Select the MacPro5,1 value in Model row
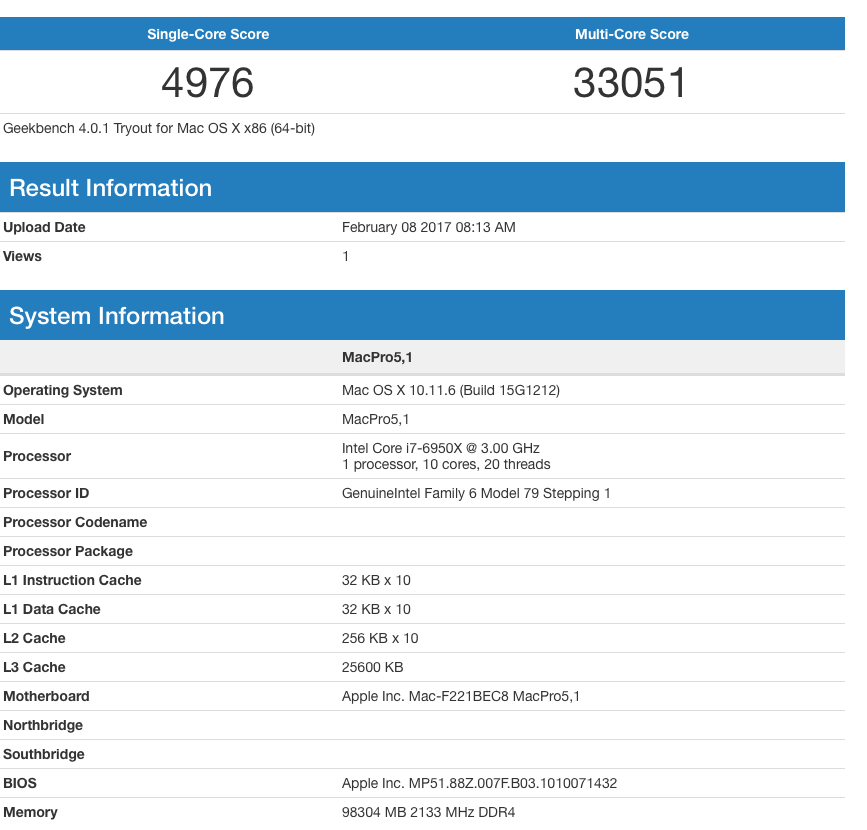Screen dimensions: 867x830 pyautogui.click(x=375, y=419)
